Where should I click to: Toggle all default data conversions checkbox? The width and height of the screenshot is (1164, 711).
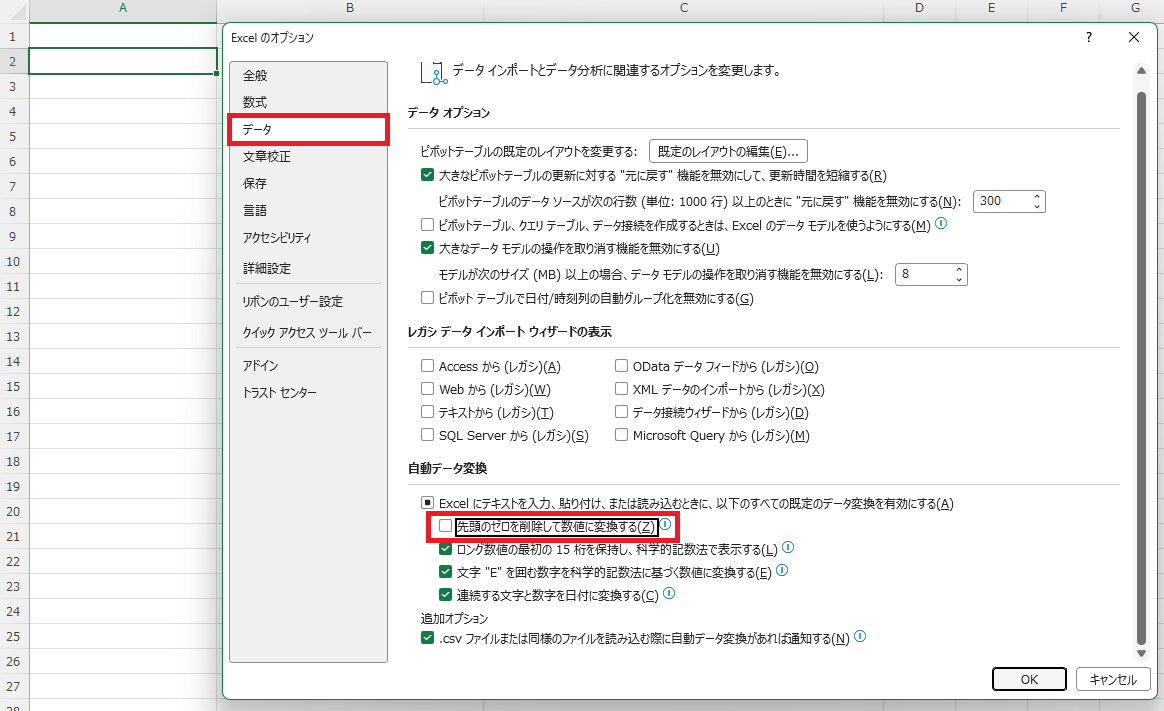(x=428, y=503)
